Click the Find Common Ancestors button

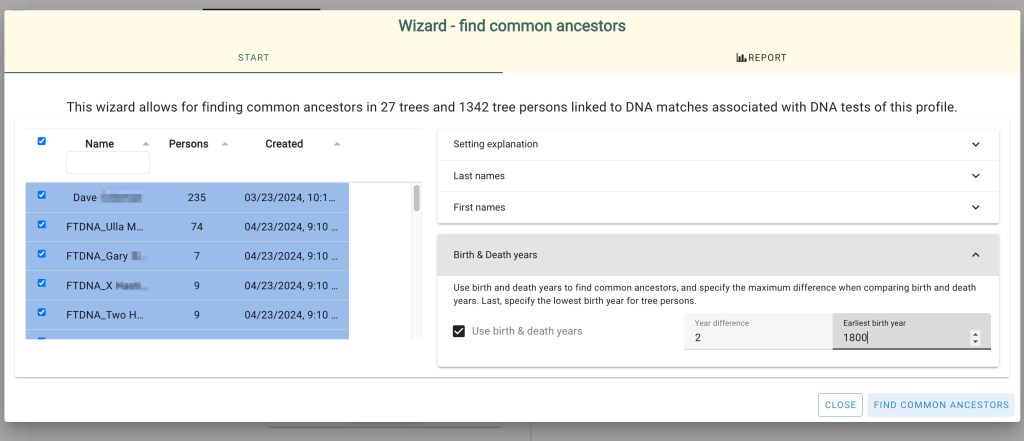click(940, 405)
